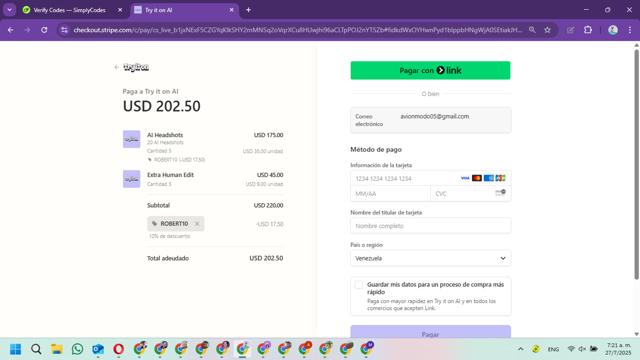The width and height of the screenshot is (640, 360).
Task: Open the tab search dropdown arrow
Action: coord(9,10)
